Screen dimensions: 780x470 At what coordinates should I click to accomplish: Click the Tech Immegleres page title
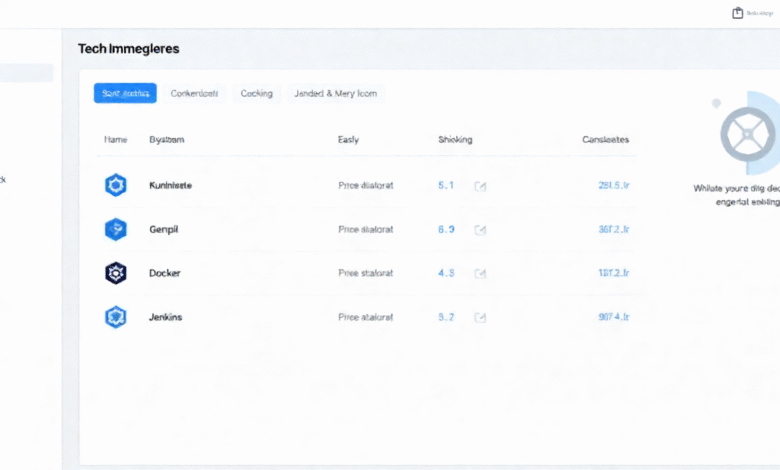[128, 49]
